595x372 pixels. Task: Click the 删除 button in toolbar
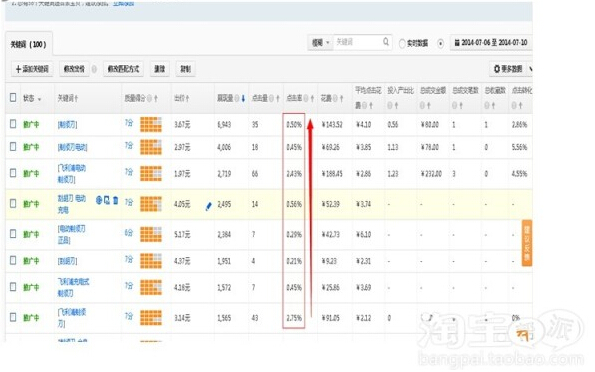coord(160,69)
